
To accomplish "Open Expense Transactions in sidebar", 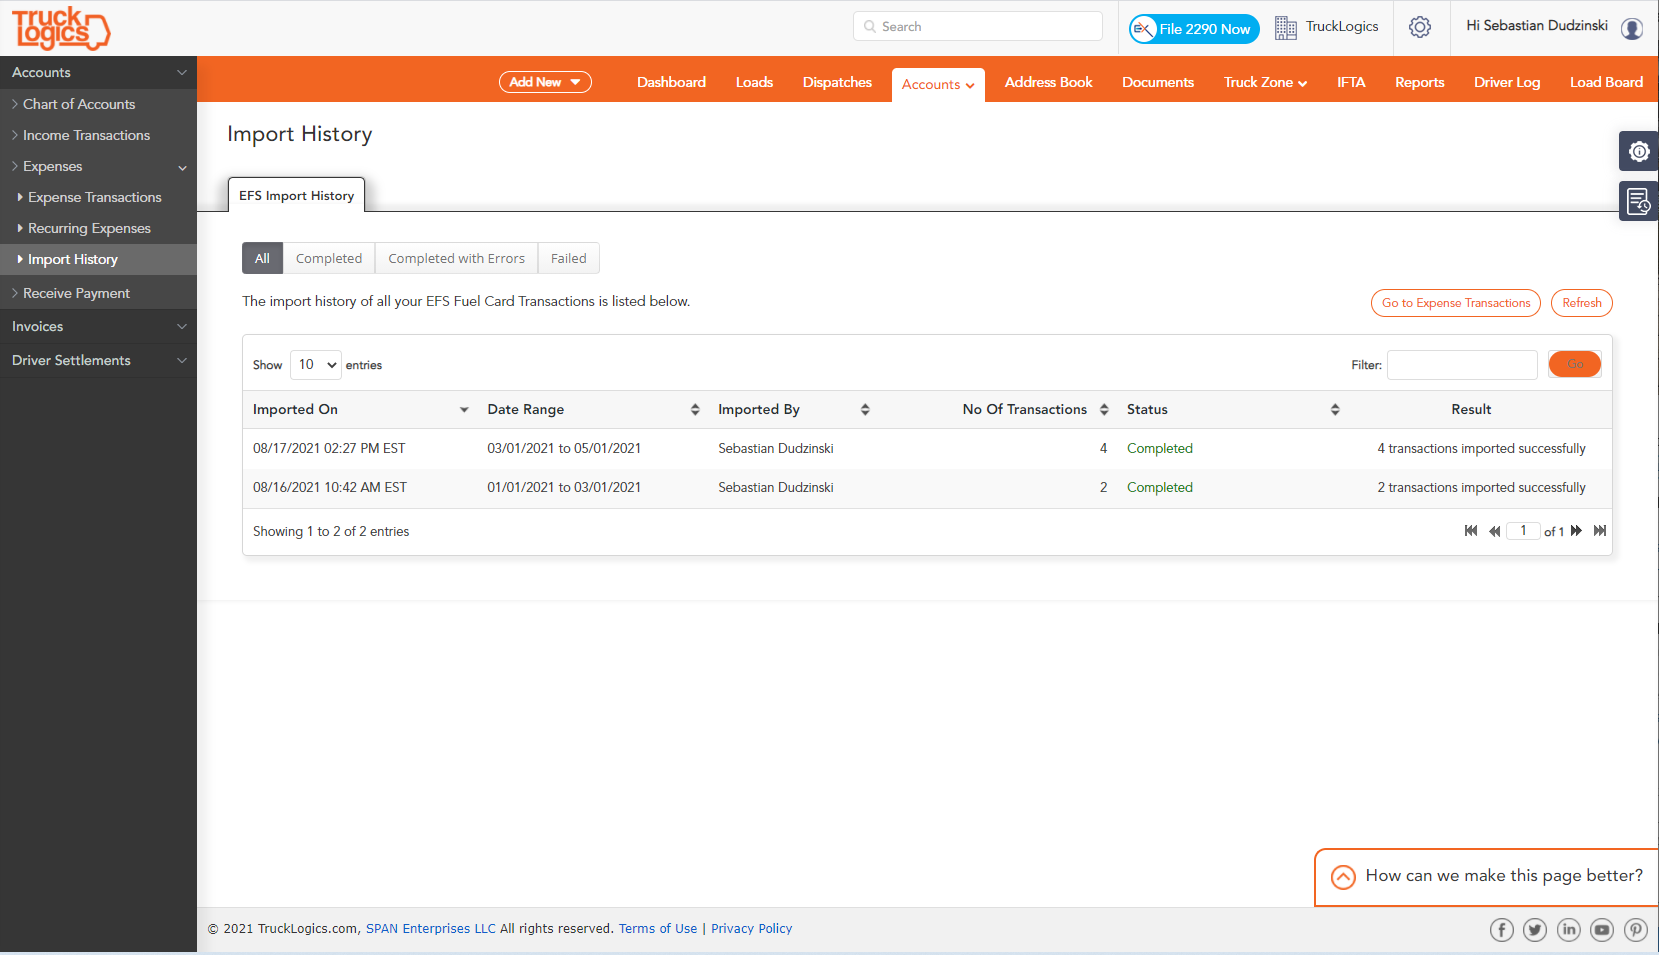I will click(95, 197).
